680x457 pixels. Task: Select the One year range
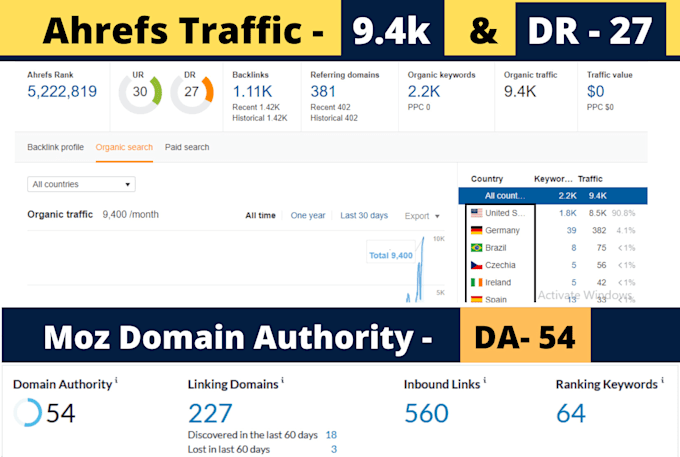308,215
